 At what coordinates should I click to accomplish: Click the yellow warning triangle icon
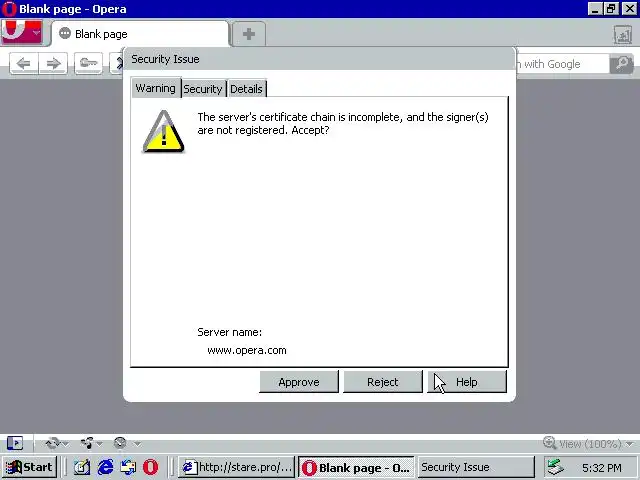pos(164,131)
